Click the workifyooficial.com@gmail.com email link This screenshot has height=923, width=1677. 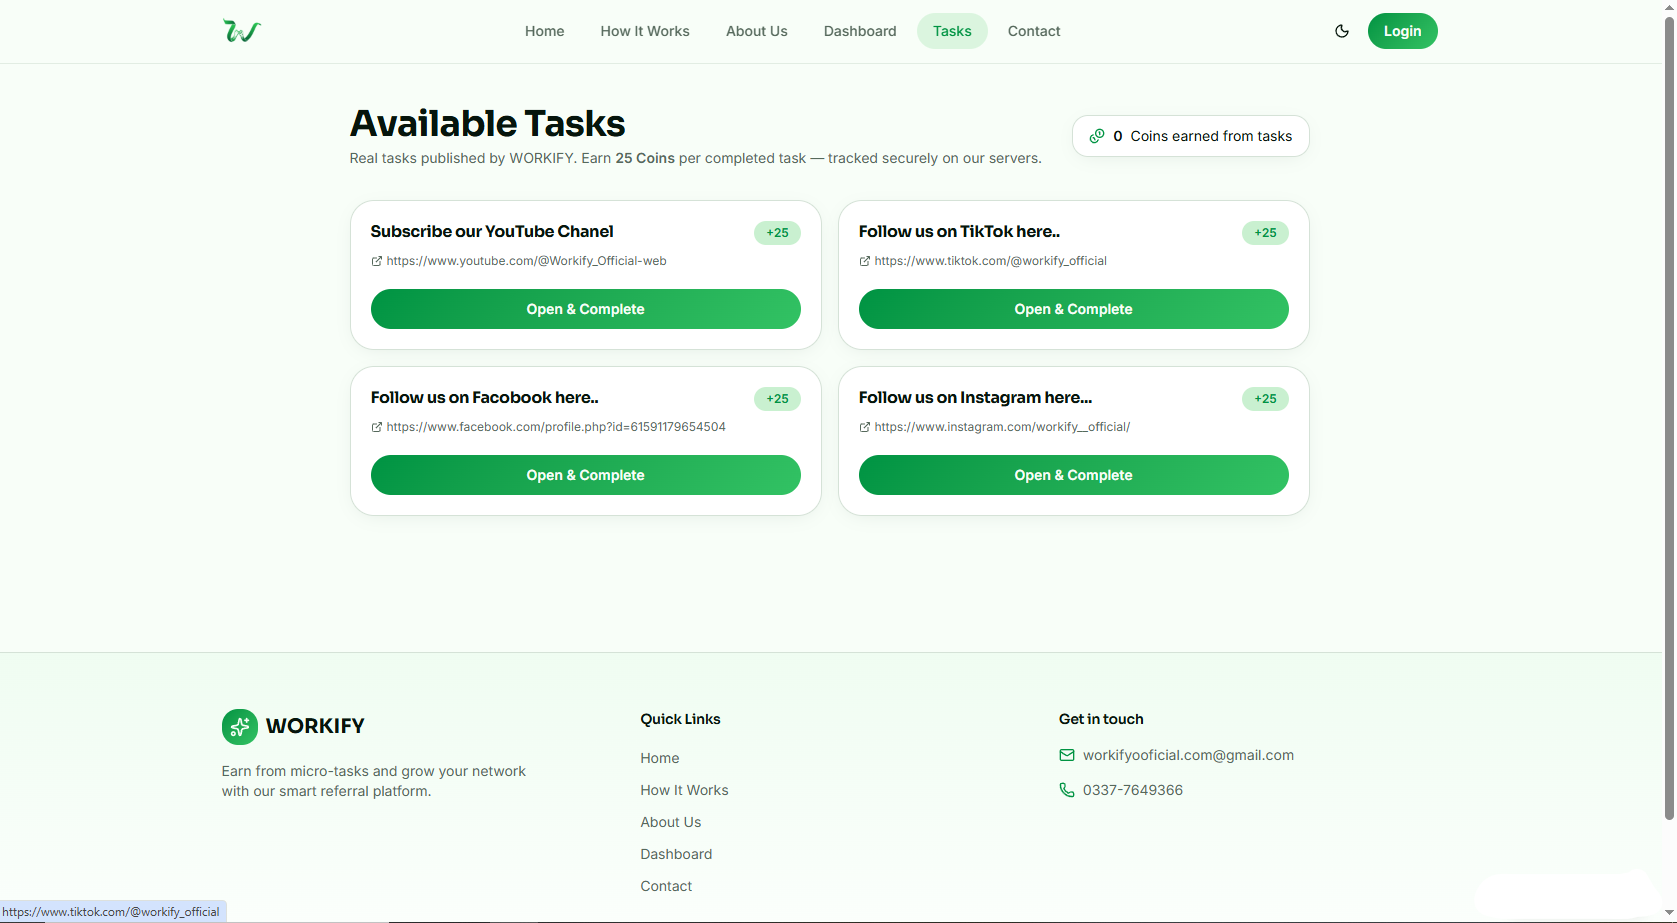coord(1188,755)
